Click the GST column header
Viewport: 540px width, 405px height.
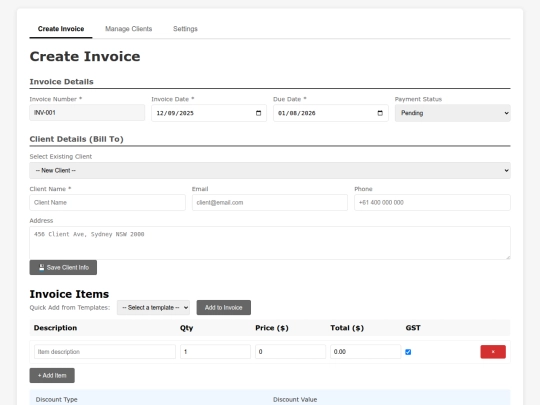pyautogui.click(x=413, y=328)
